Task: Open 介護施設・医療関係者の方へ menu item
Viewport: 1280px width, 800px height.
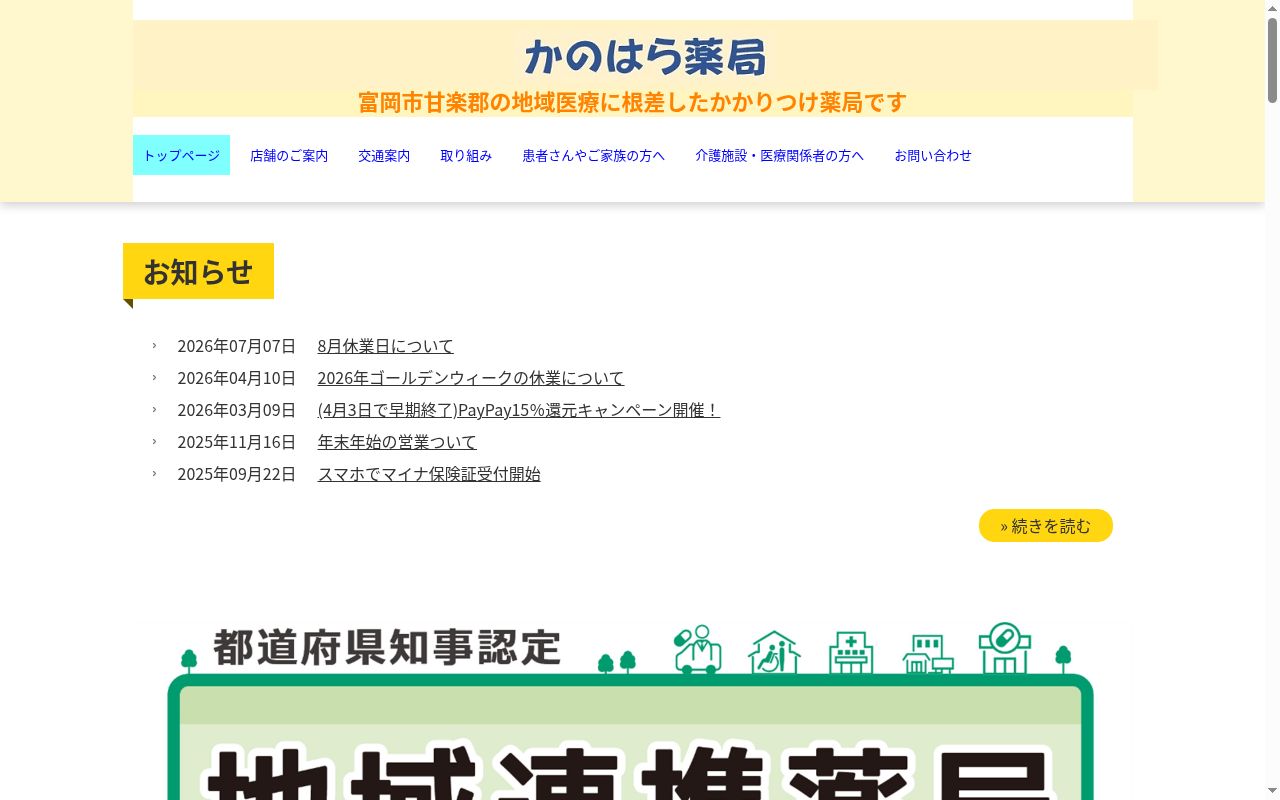Action: point(779,155)
